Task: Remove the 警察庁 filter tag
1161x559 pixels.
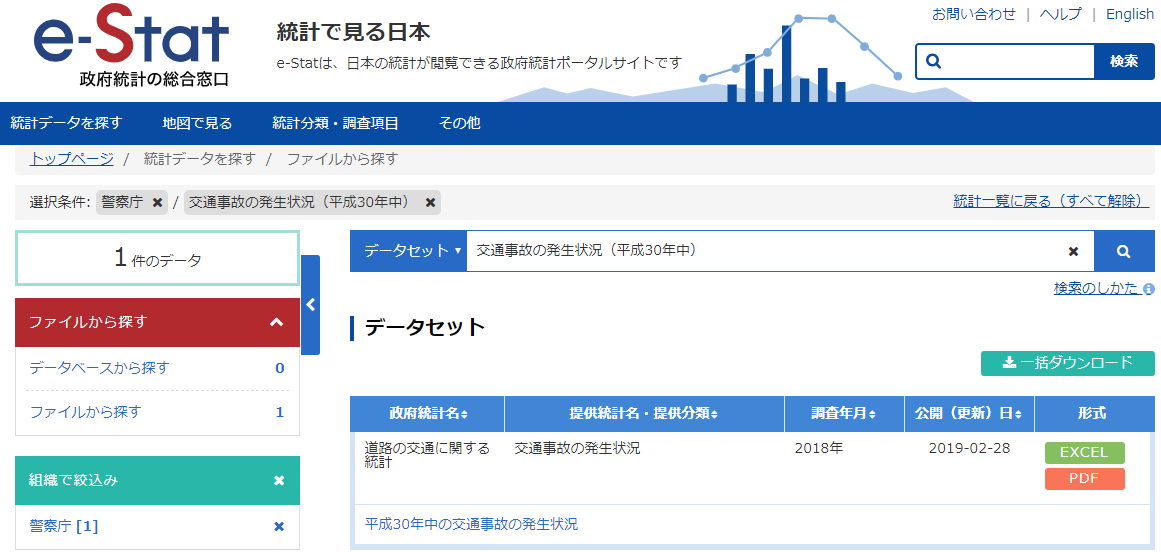Action: pyautogui.click(x=157, y=203)
